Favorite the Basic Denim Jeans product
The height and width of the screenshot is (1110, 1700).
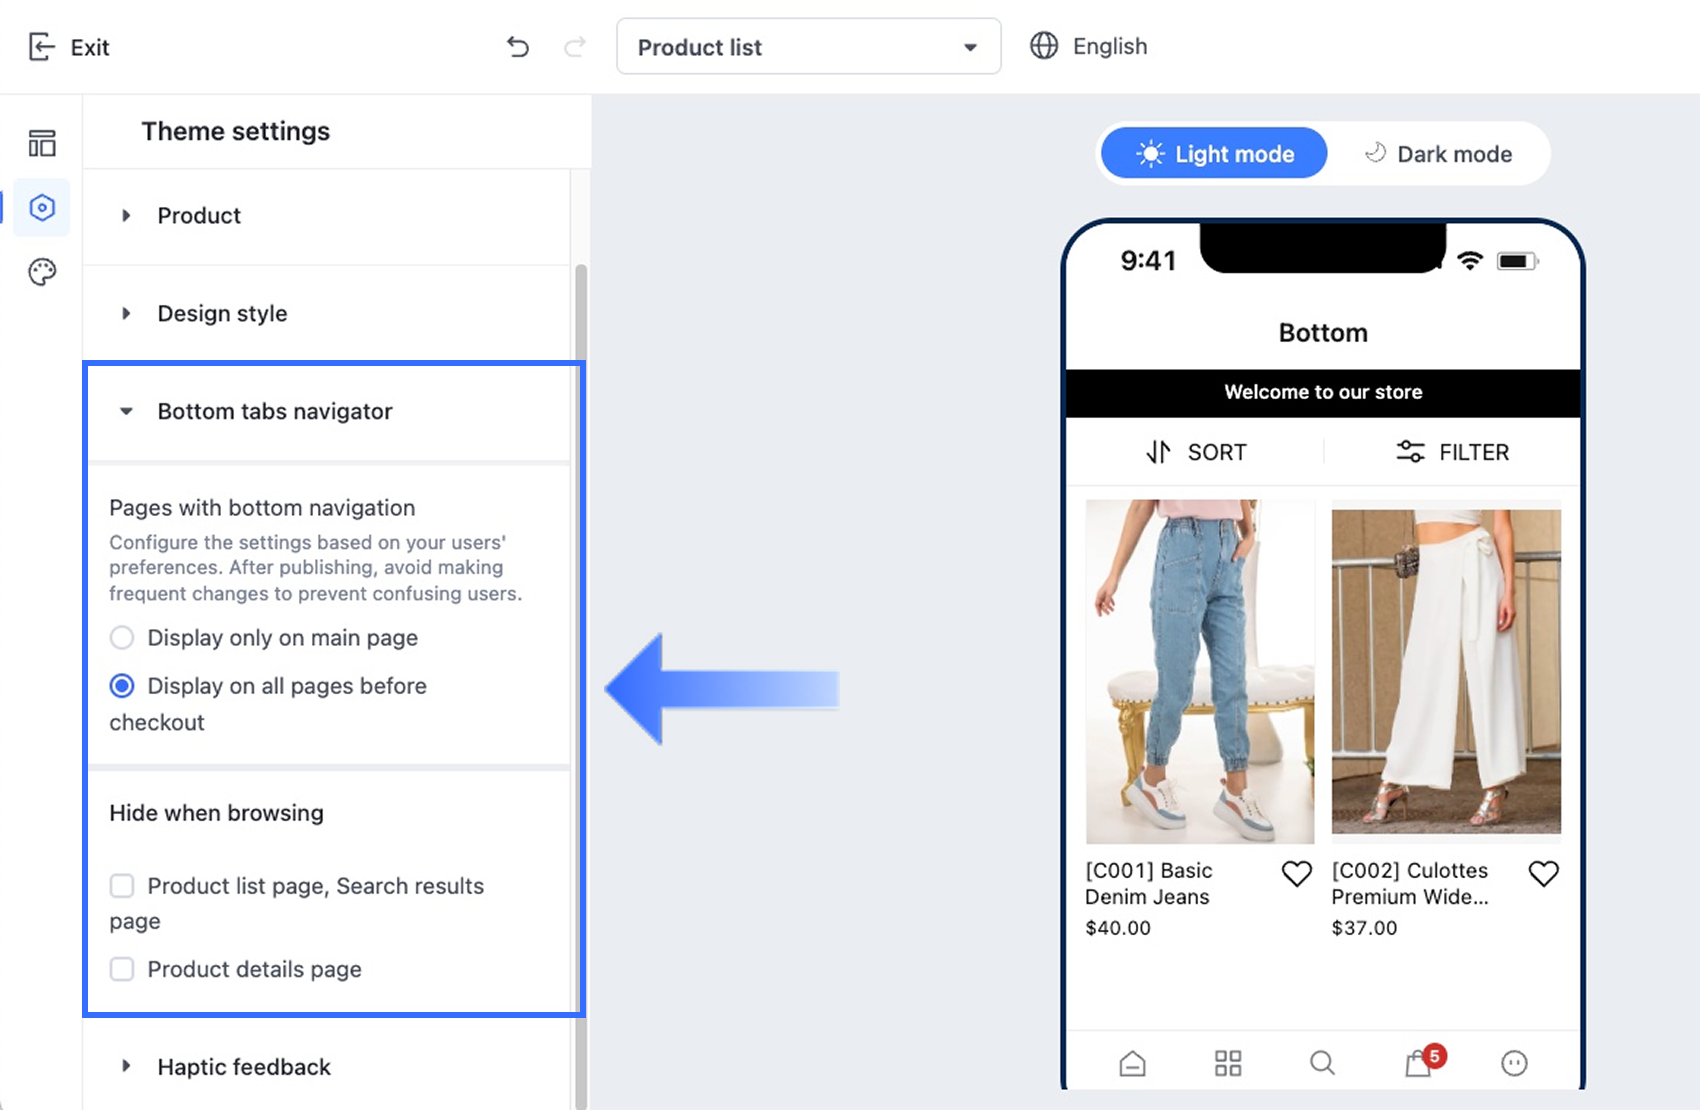(1297, 874)
